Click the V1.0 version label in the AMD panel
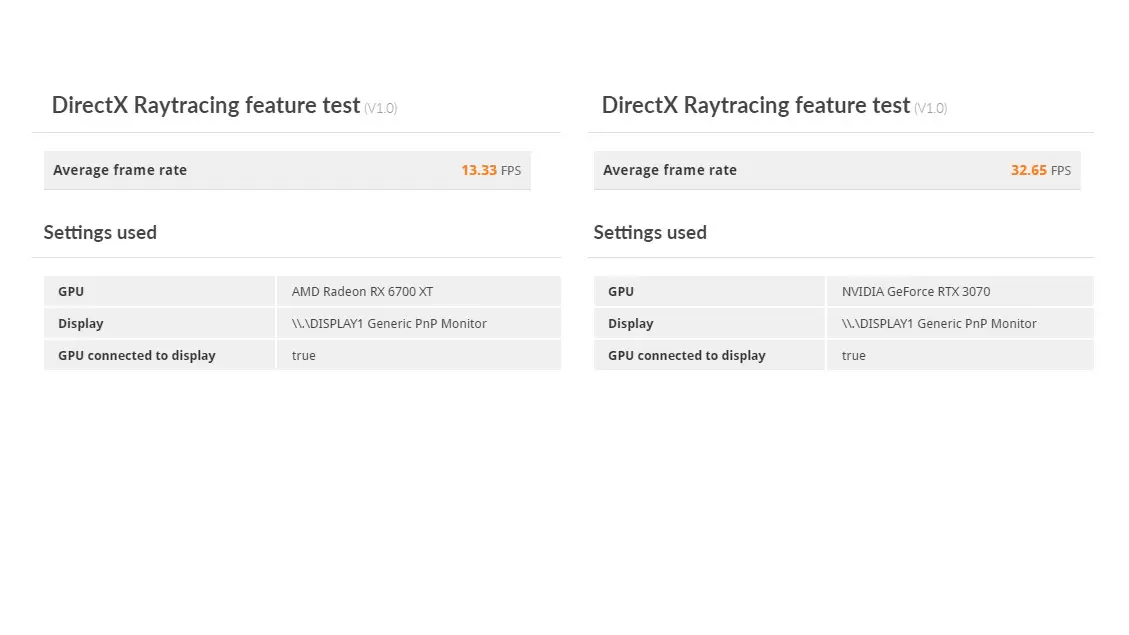This screenshot has height=635, width=1129. tap(380, 108)
